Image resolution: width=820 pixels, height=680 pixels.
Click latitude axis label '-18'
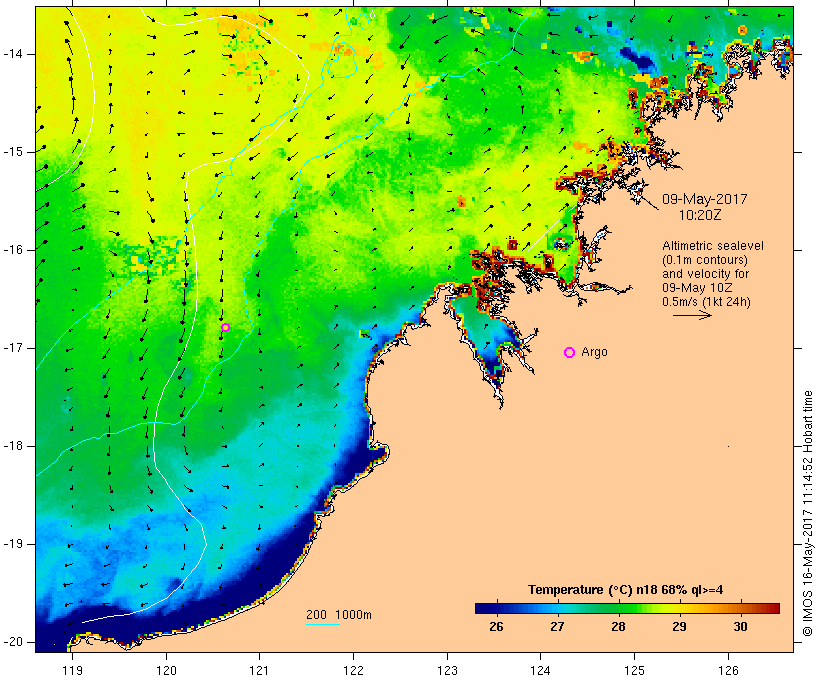point(13,446)
